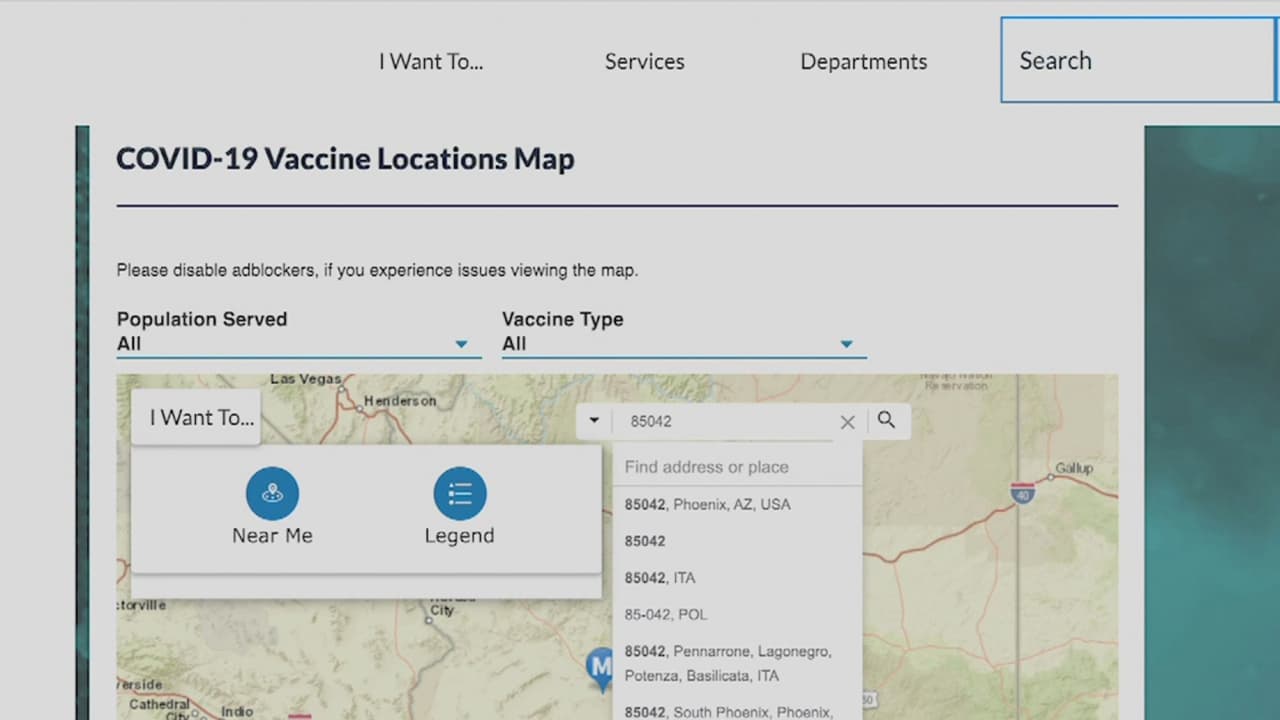1280x720 pixels.
Task: Click the Interstate 40 shield on map
Action: (1022, 493)
